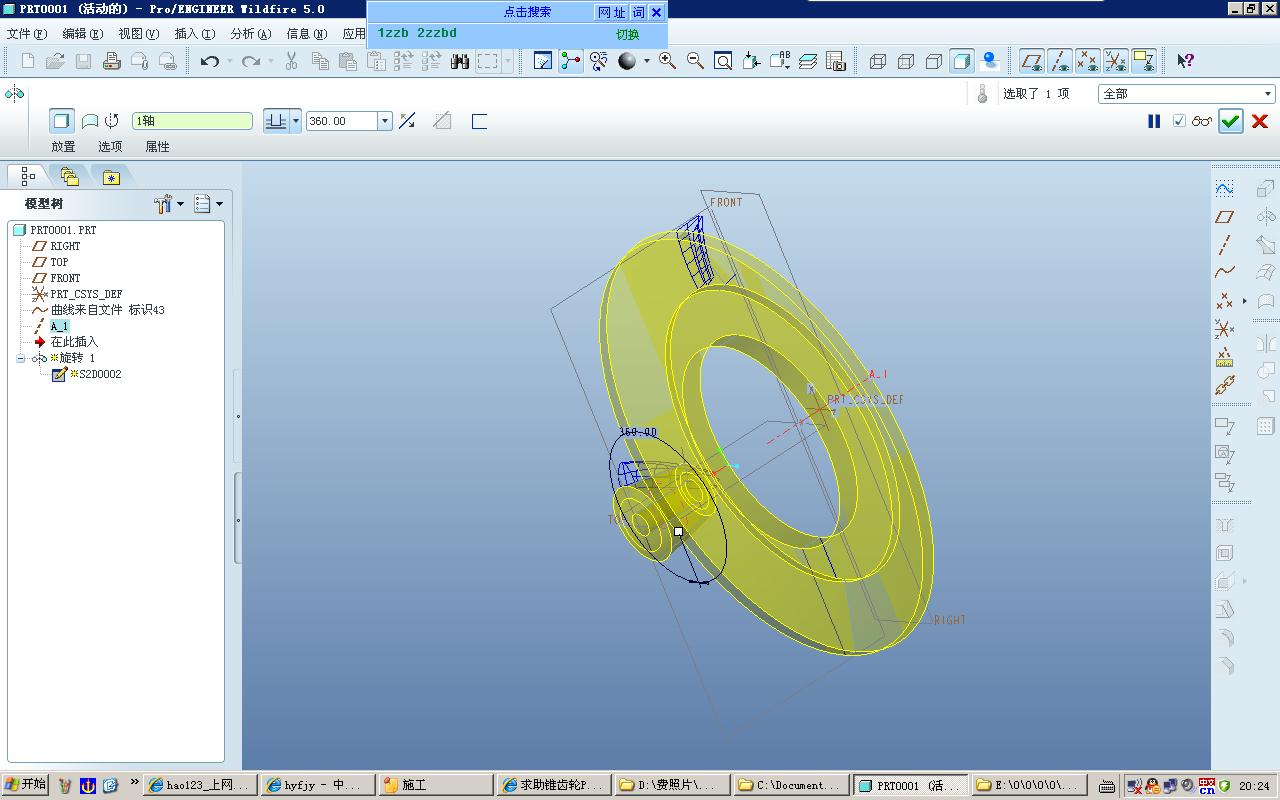1280x800 pixels.
Task: Select the FRONT plane in model tree
Action: click(x=65, y=278)
